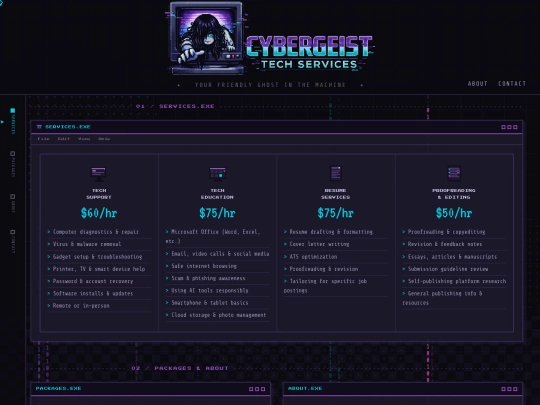This screenshot has width=540, height=405.
Task: Click 'Smartphone & tablet basics'
Action: tap(210, 302)
